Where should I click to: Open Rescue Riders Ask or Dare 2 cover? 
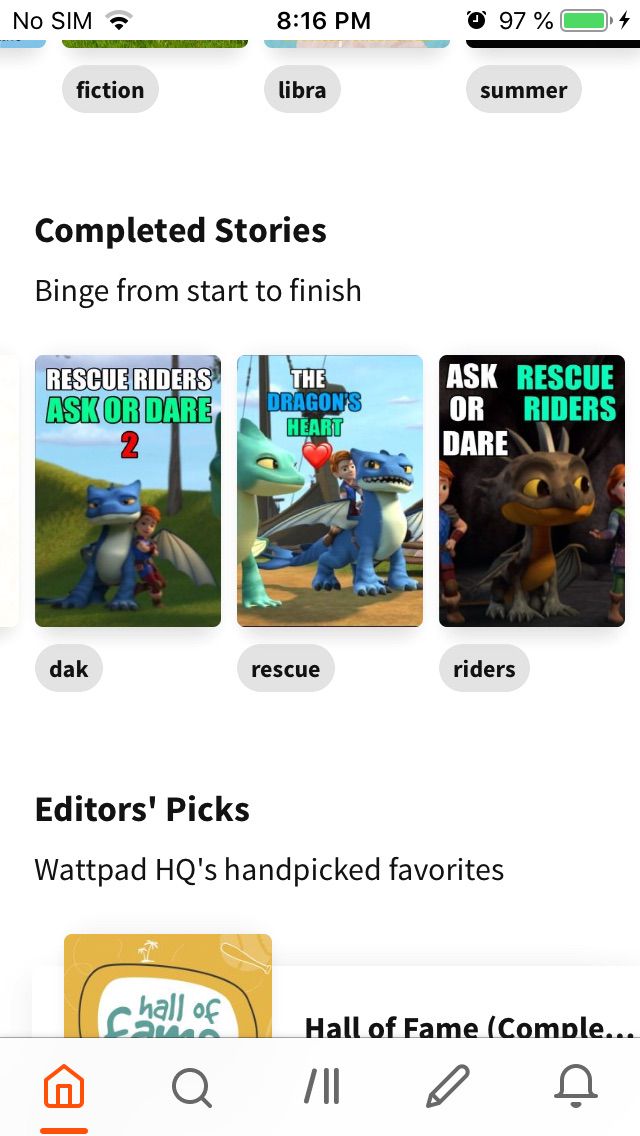tap(128, 490)
